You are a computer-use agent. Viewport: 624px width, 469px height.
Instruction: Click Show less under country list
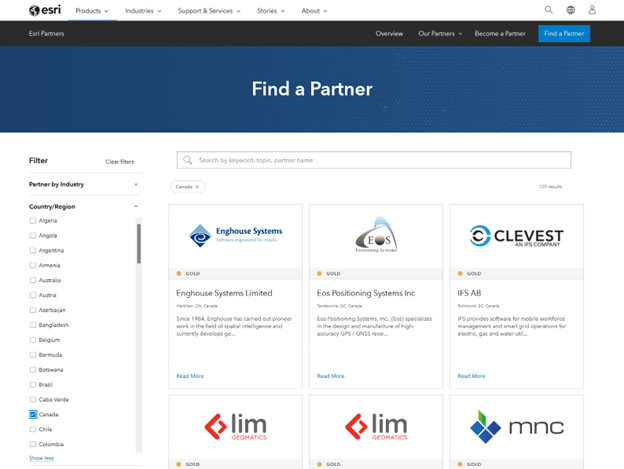point(41,458)
